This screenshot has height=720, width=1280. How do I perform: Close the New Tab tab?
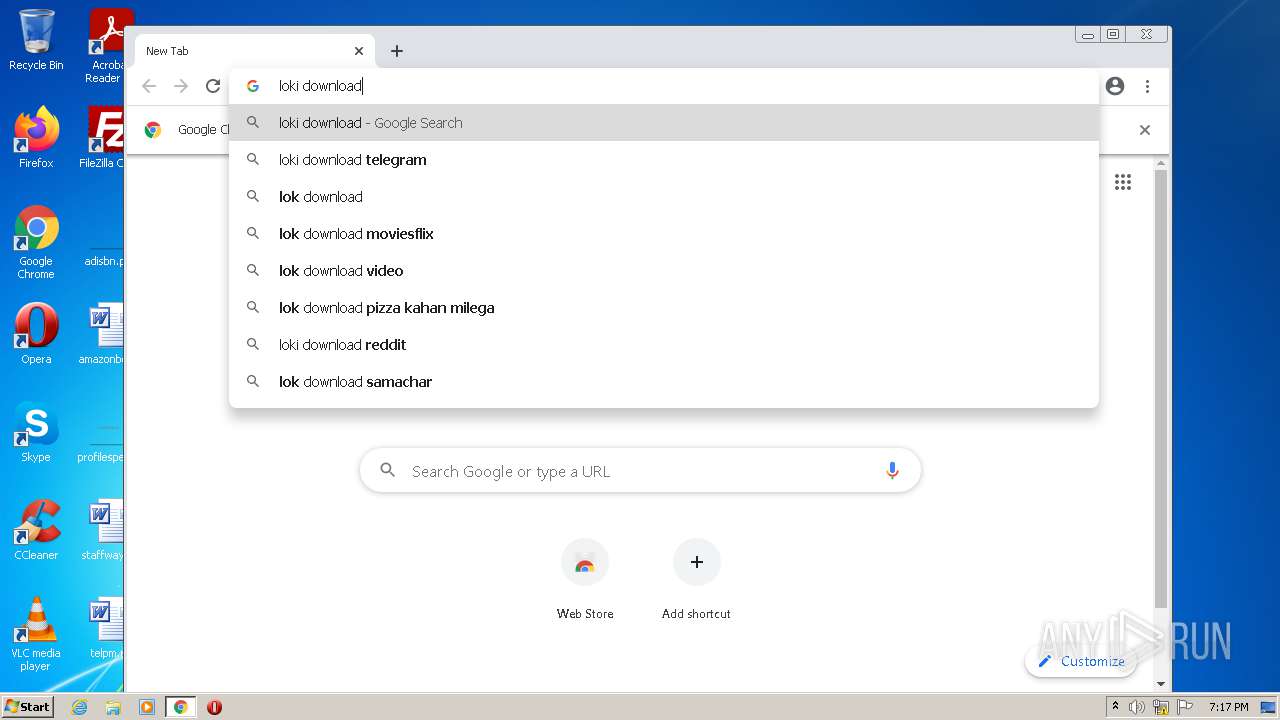[359, 51]
